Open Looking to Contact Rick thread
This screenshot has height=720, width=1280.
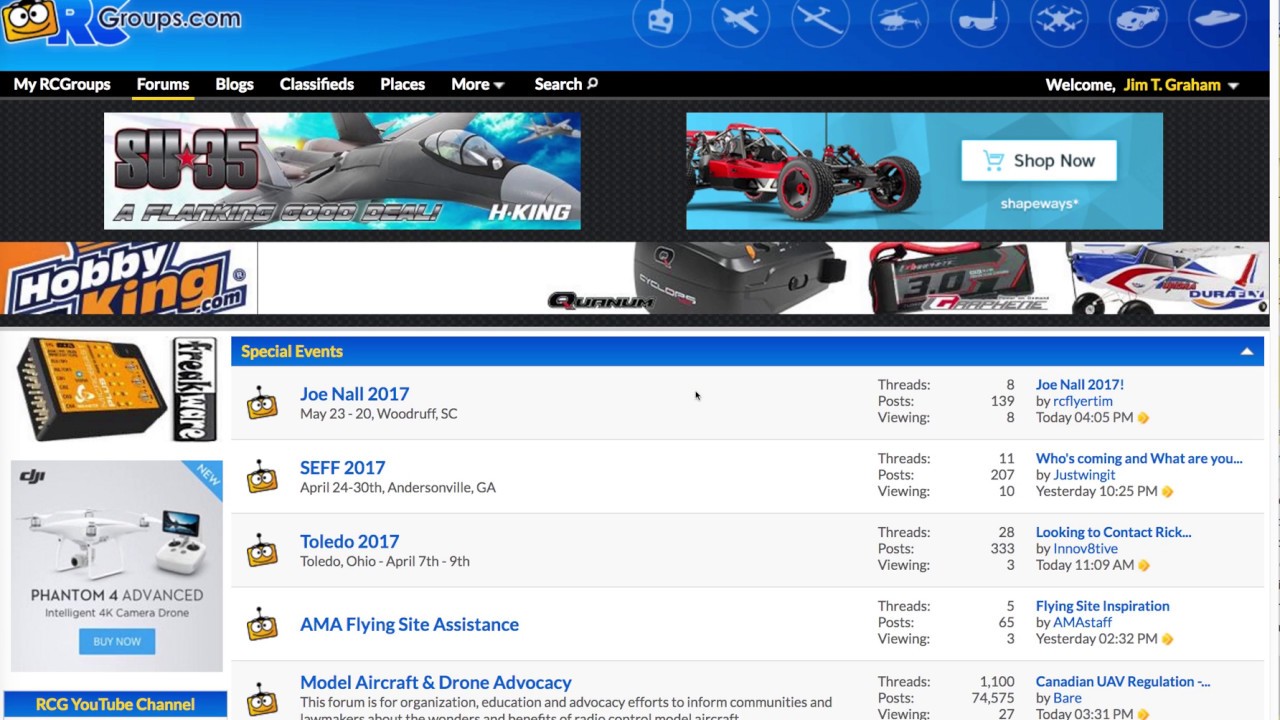(x=1113, y=532)
